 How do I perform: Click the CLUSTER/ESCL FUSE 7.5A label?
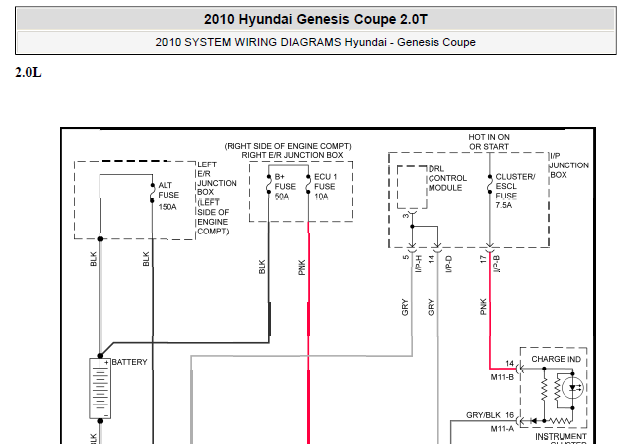coord(515,191)
